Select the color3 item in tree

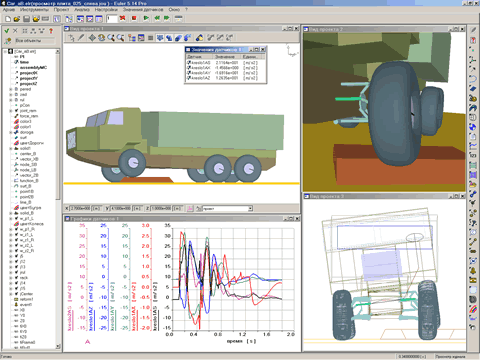click(25, 122)
